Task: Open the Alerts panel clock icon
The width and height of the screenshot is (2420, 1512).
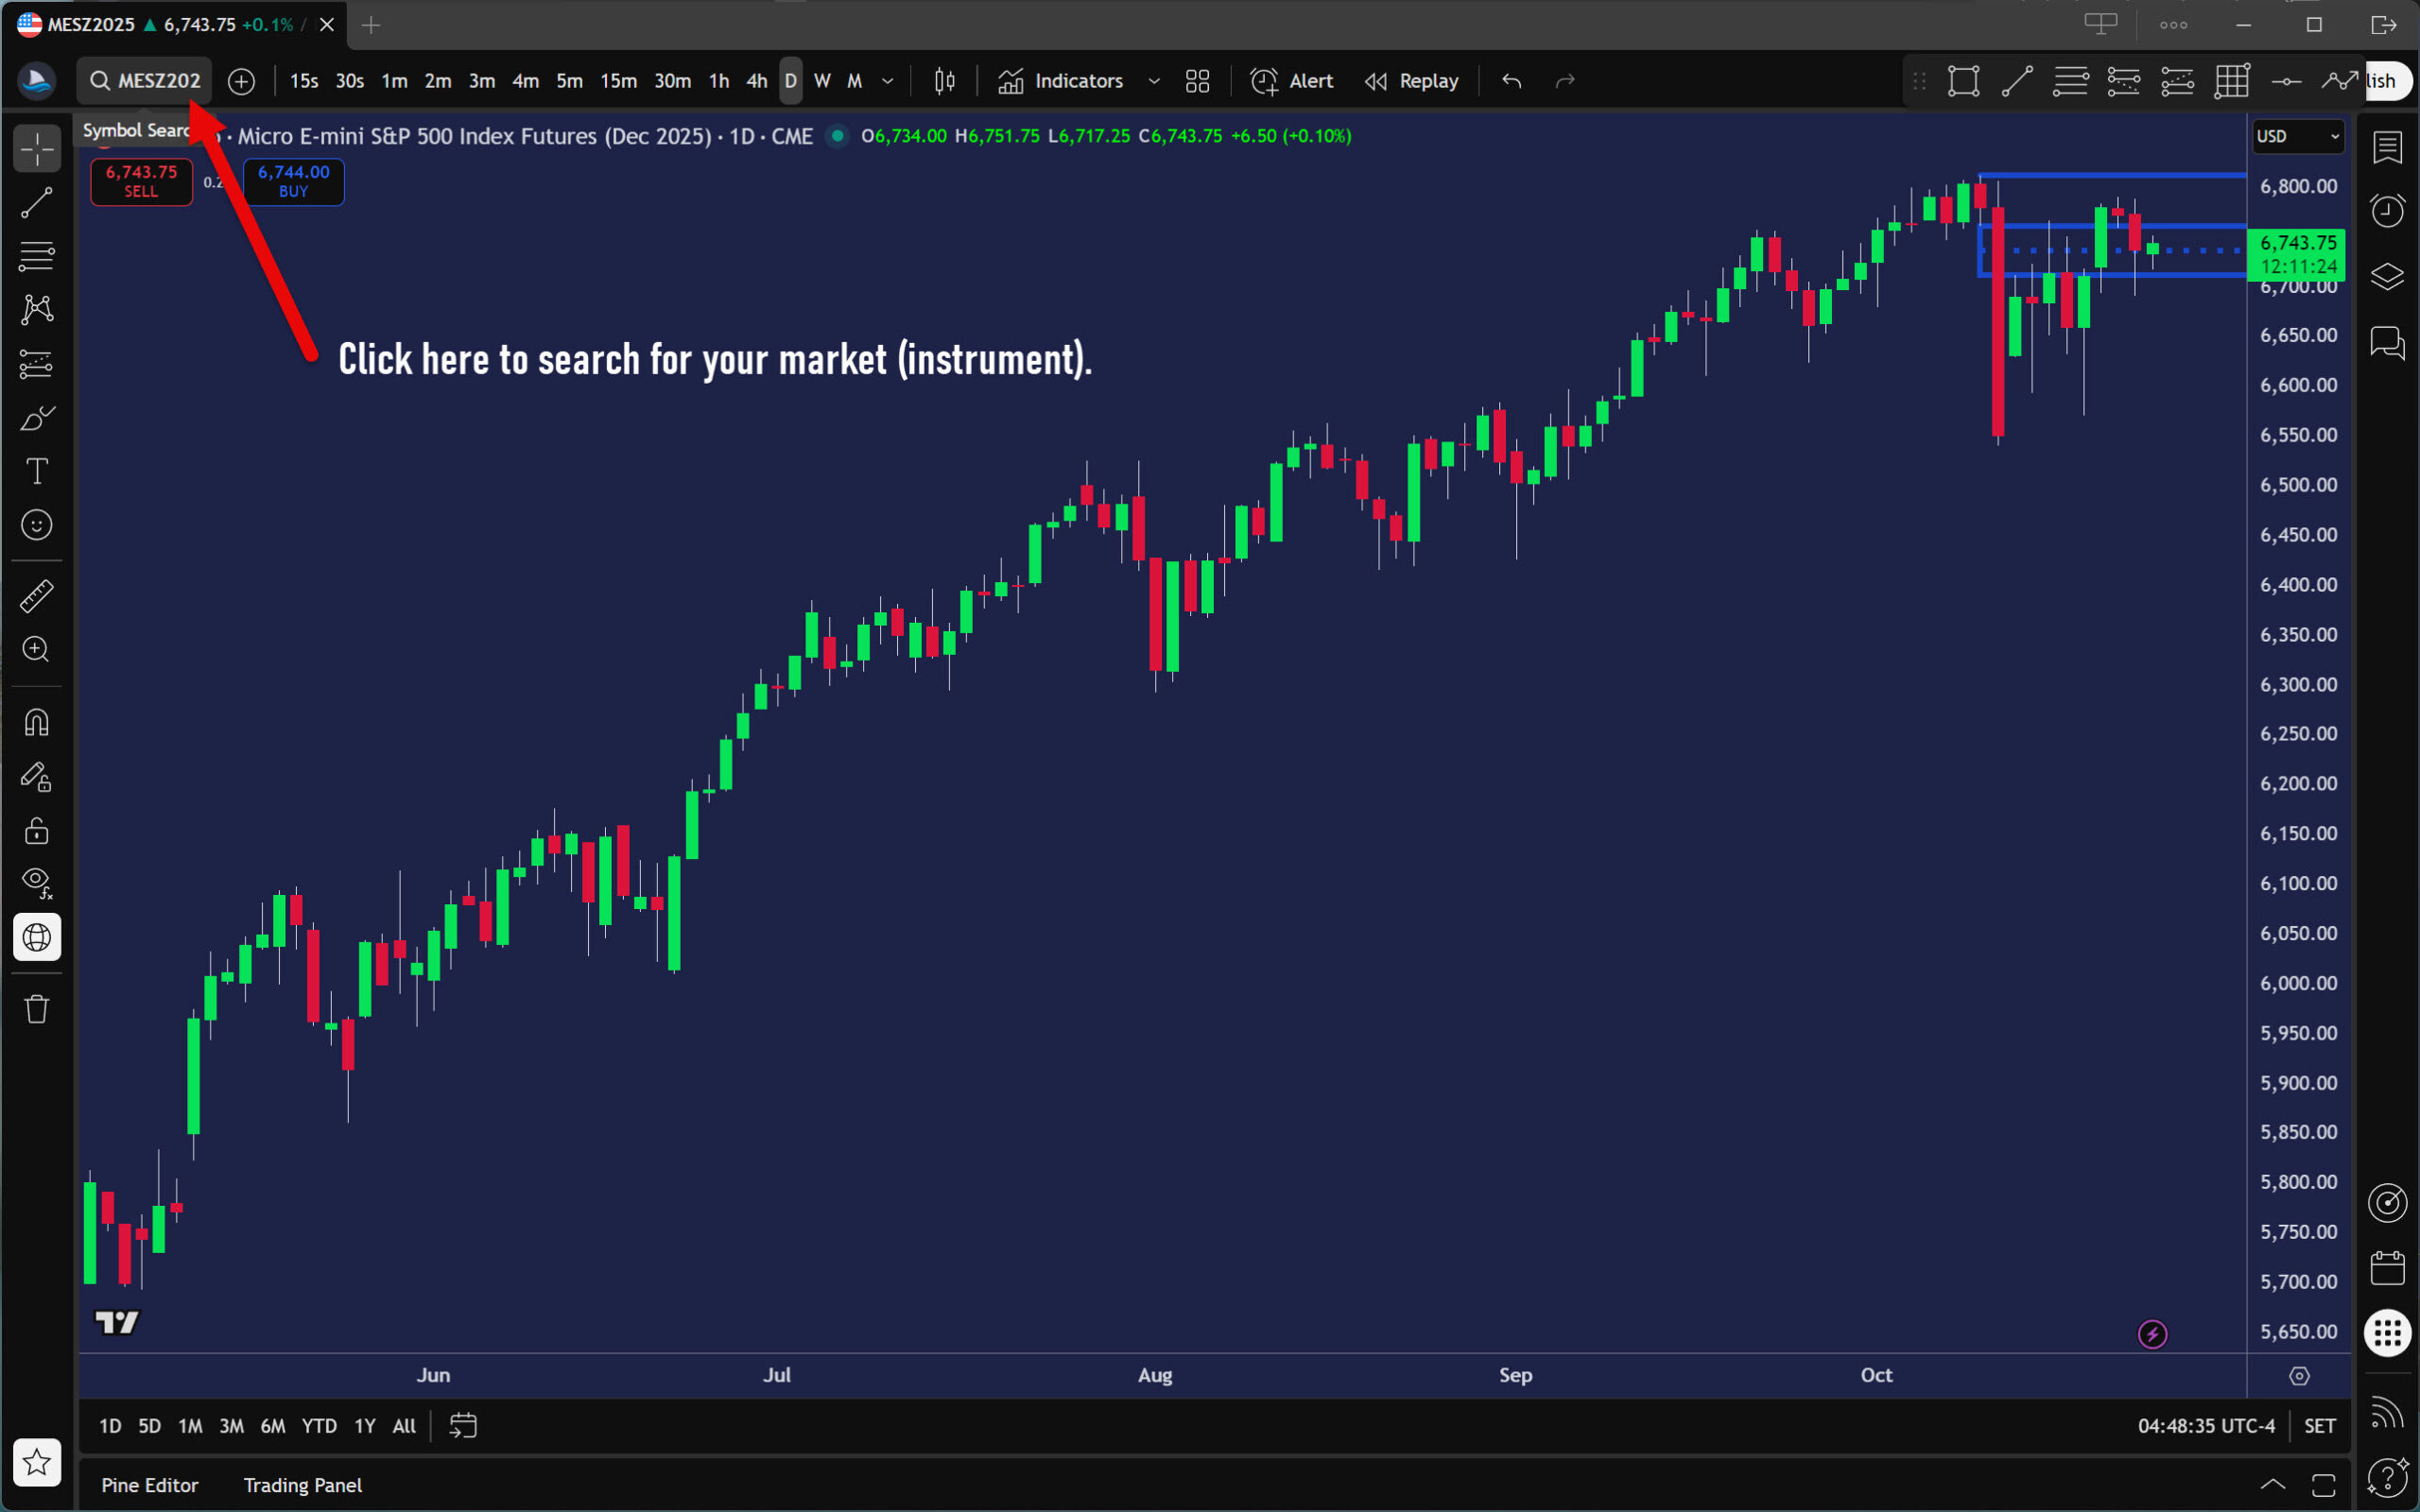Action: click(2387, 210)
